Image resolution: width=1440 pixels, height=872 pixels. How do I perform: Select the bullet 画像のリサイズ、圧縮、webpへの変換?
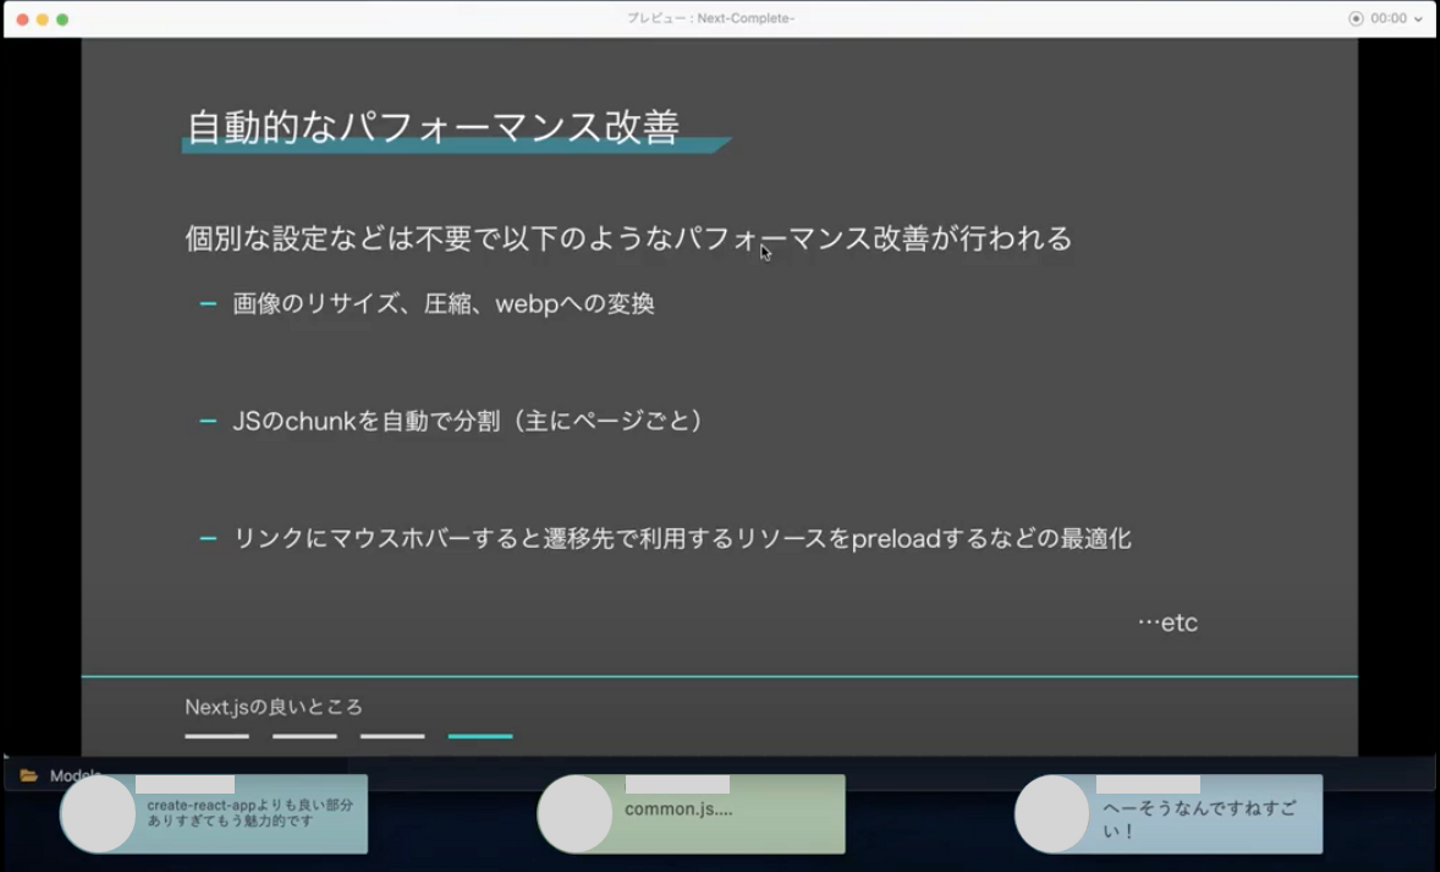pos(443,303)
